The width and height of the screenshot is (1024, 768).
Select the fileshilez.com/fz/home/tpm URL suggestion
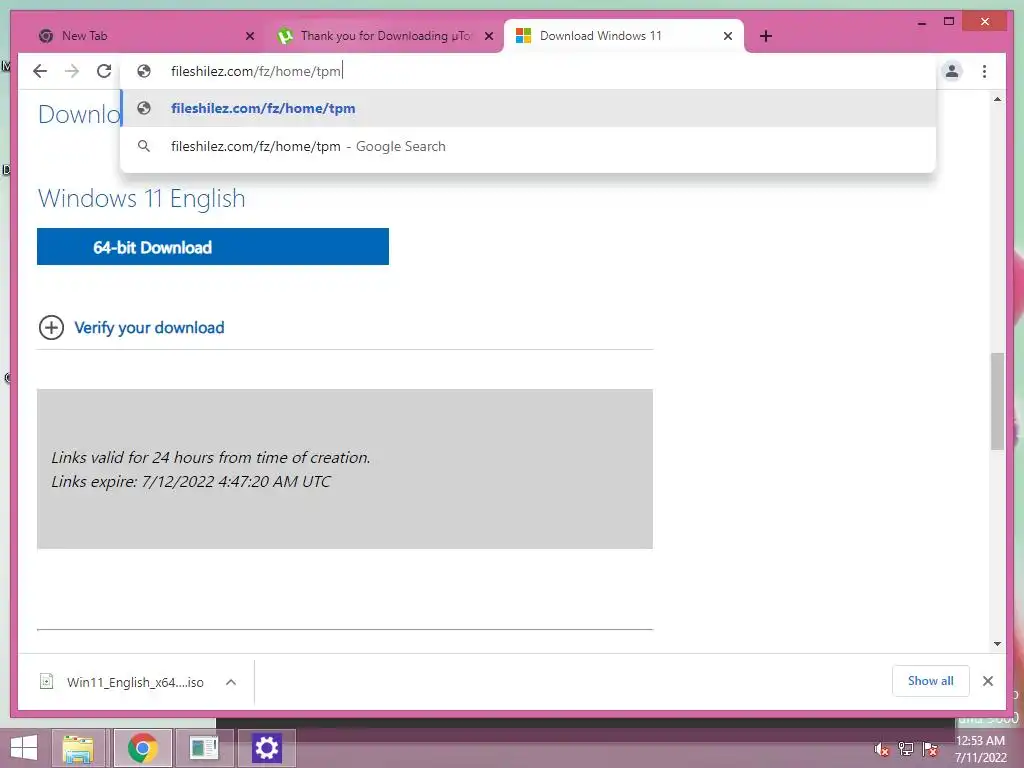tap(528, 108)
